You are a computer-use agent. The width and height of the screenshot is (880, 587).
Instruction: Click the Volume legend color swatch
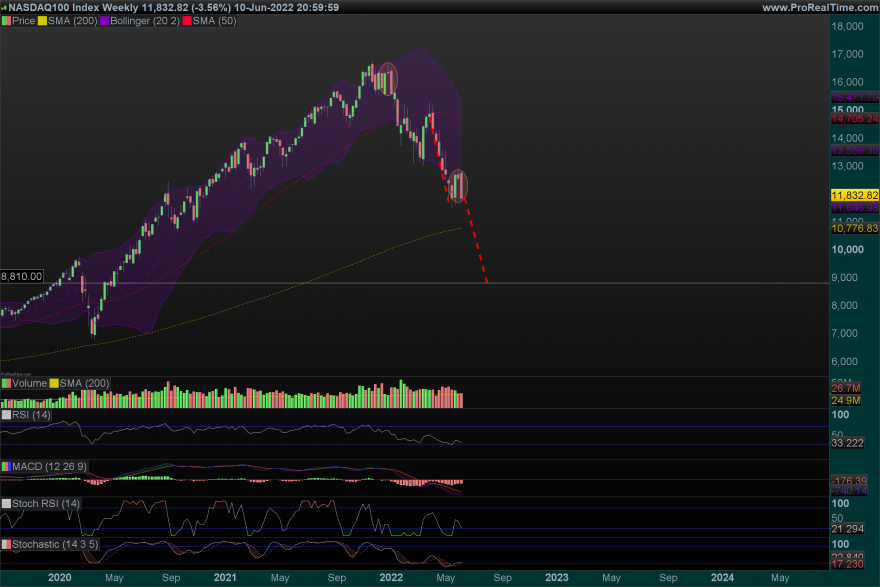point(6,383)
